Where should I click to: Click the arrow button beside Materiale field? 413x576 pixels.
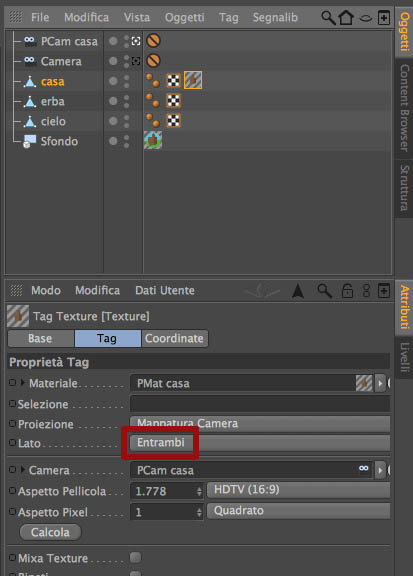[380, 384]
